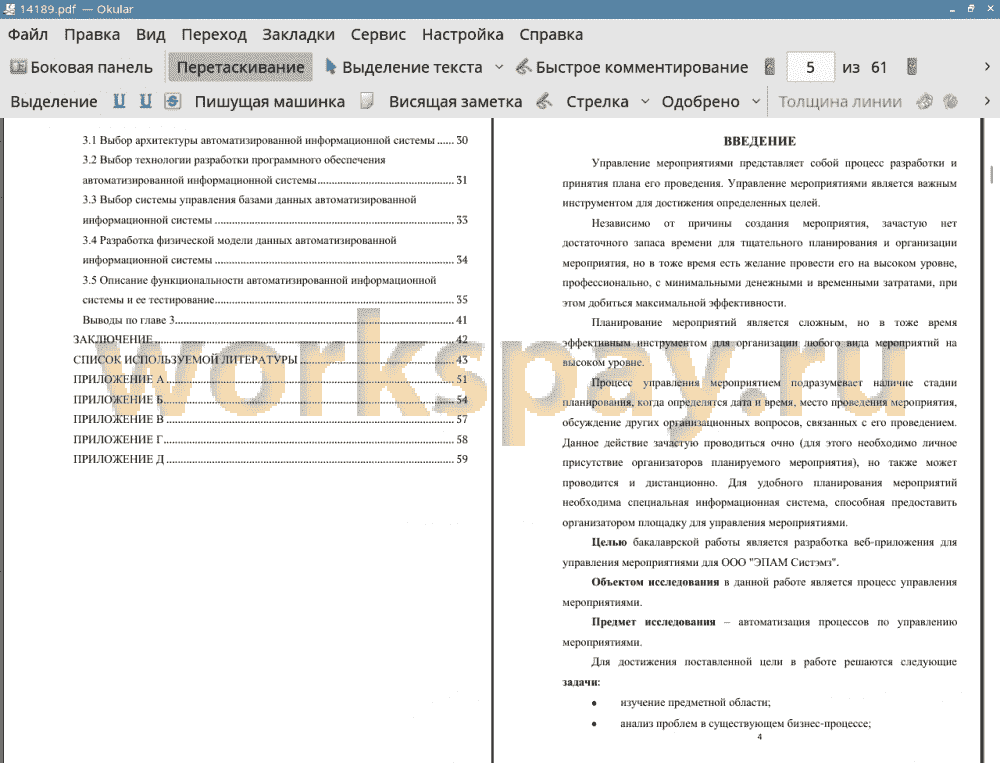Screen dimensions: 1000x763
Task: Open the Закладки menu
Action: (x=298, y=34)
